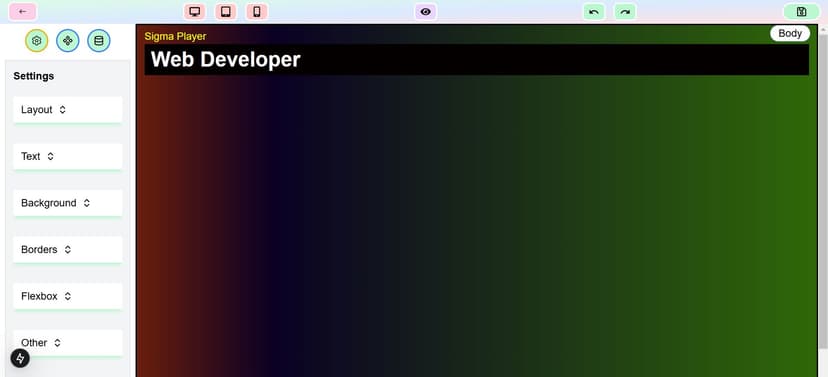Go back using the arrow button
The height and width of the screenshot is (377, 828).
(23, 12)
